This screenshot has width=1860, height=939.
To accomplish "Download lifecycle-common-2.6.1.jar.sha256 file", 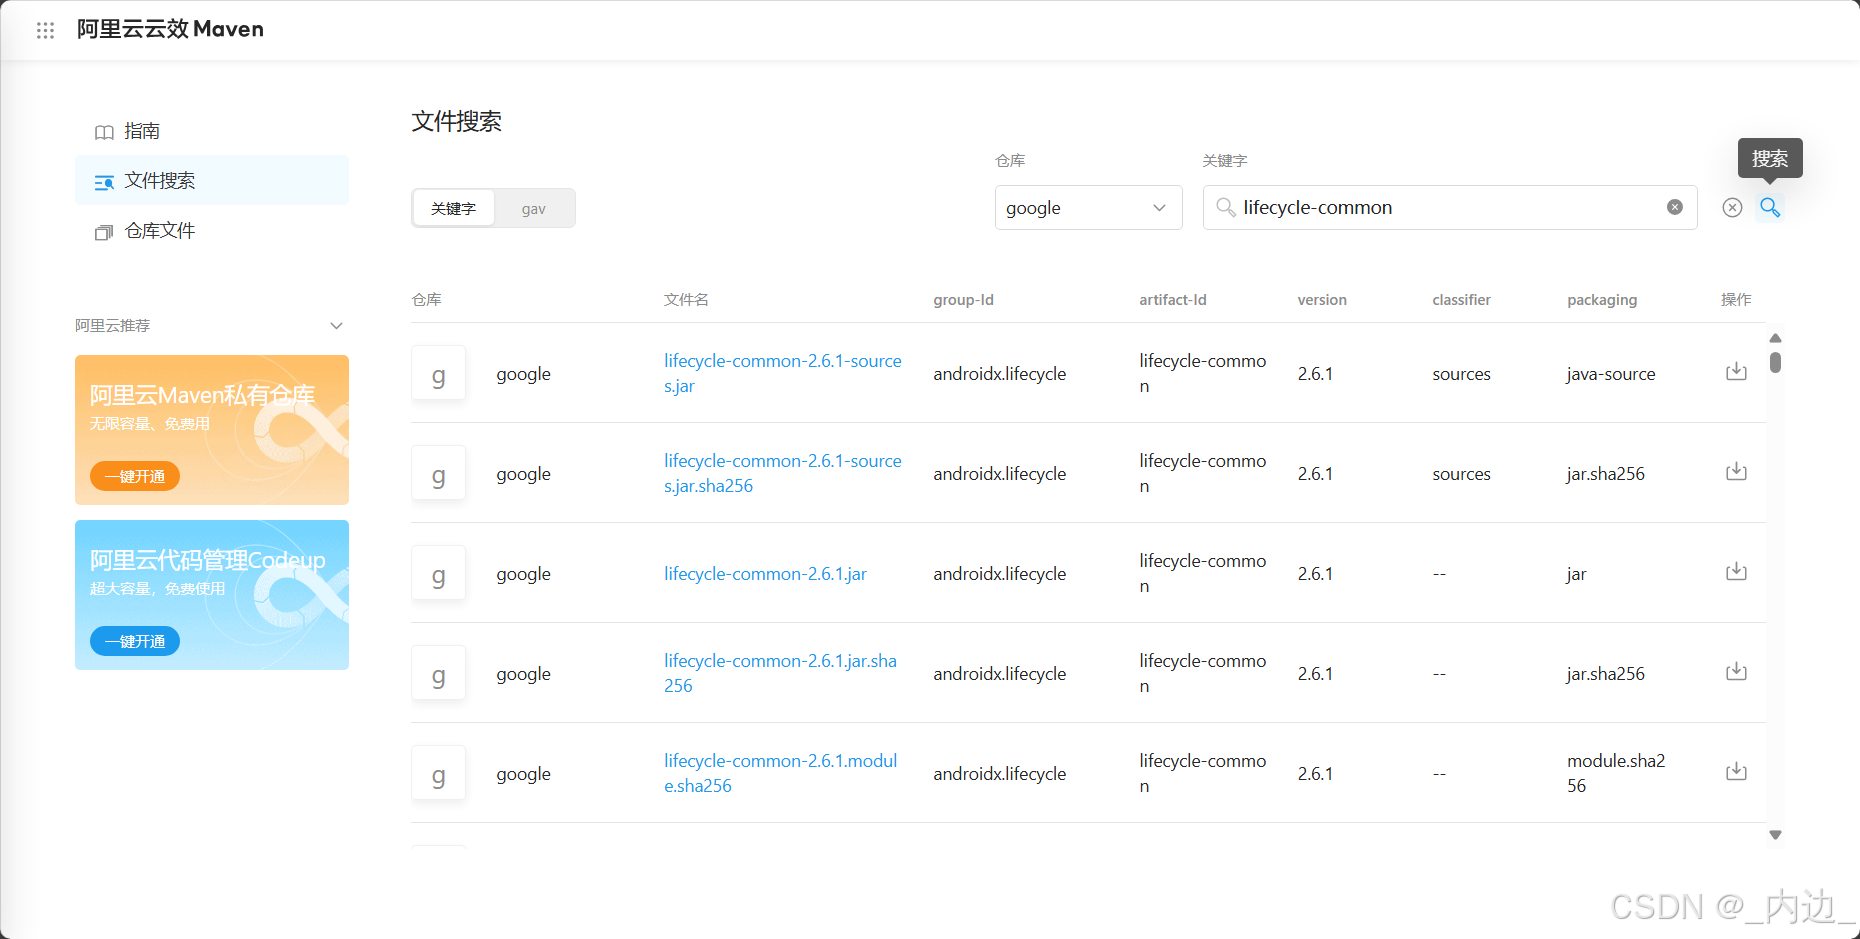I will pos(1736,671).
